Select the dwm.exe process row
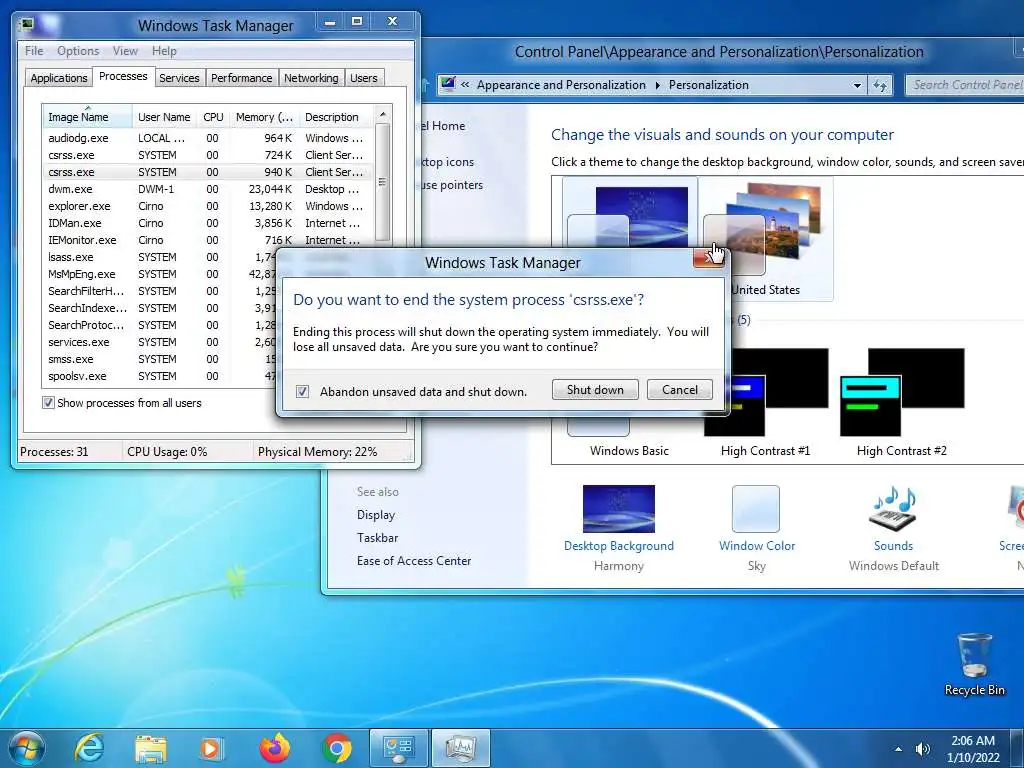Viewport: 1024px width, 768px height. tap(208, 189)
